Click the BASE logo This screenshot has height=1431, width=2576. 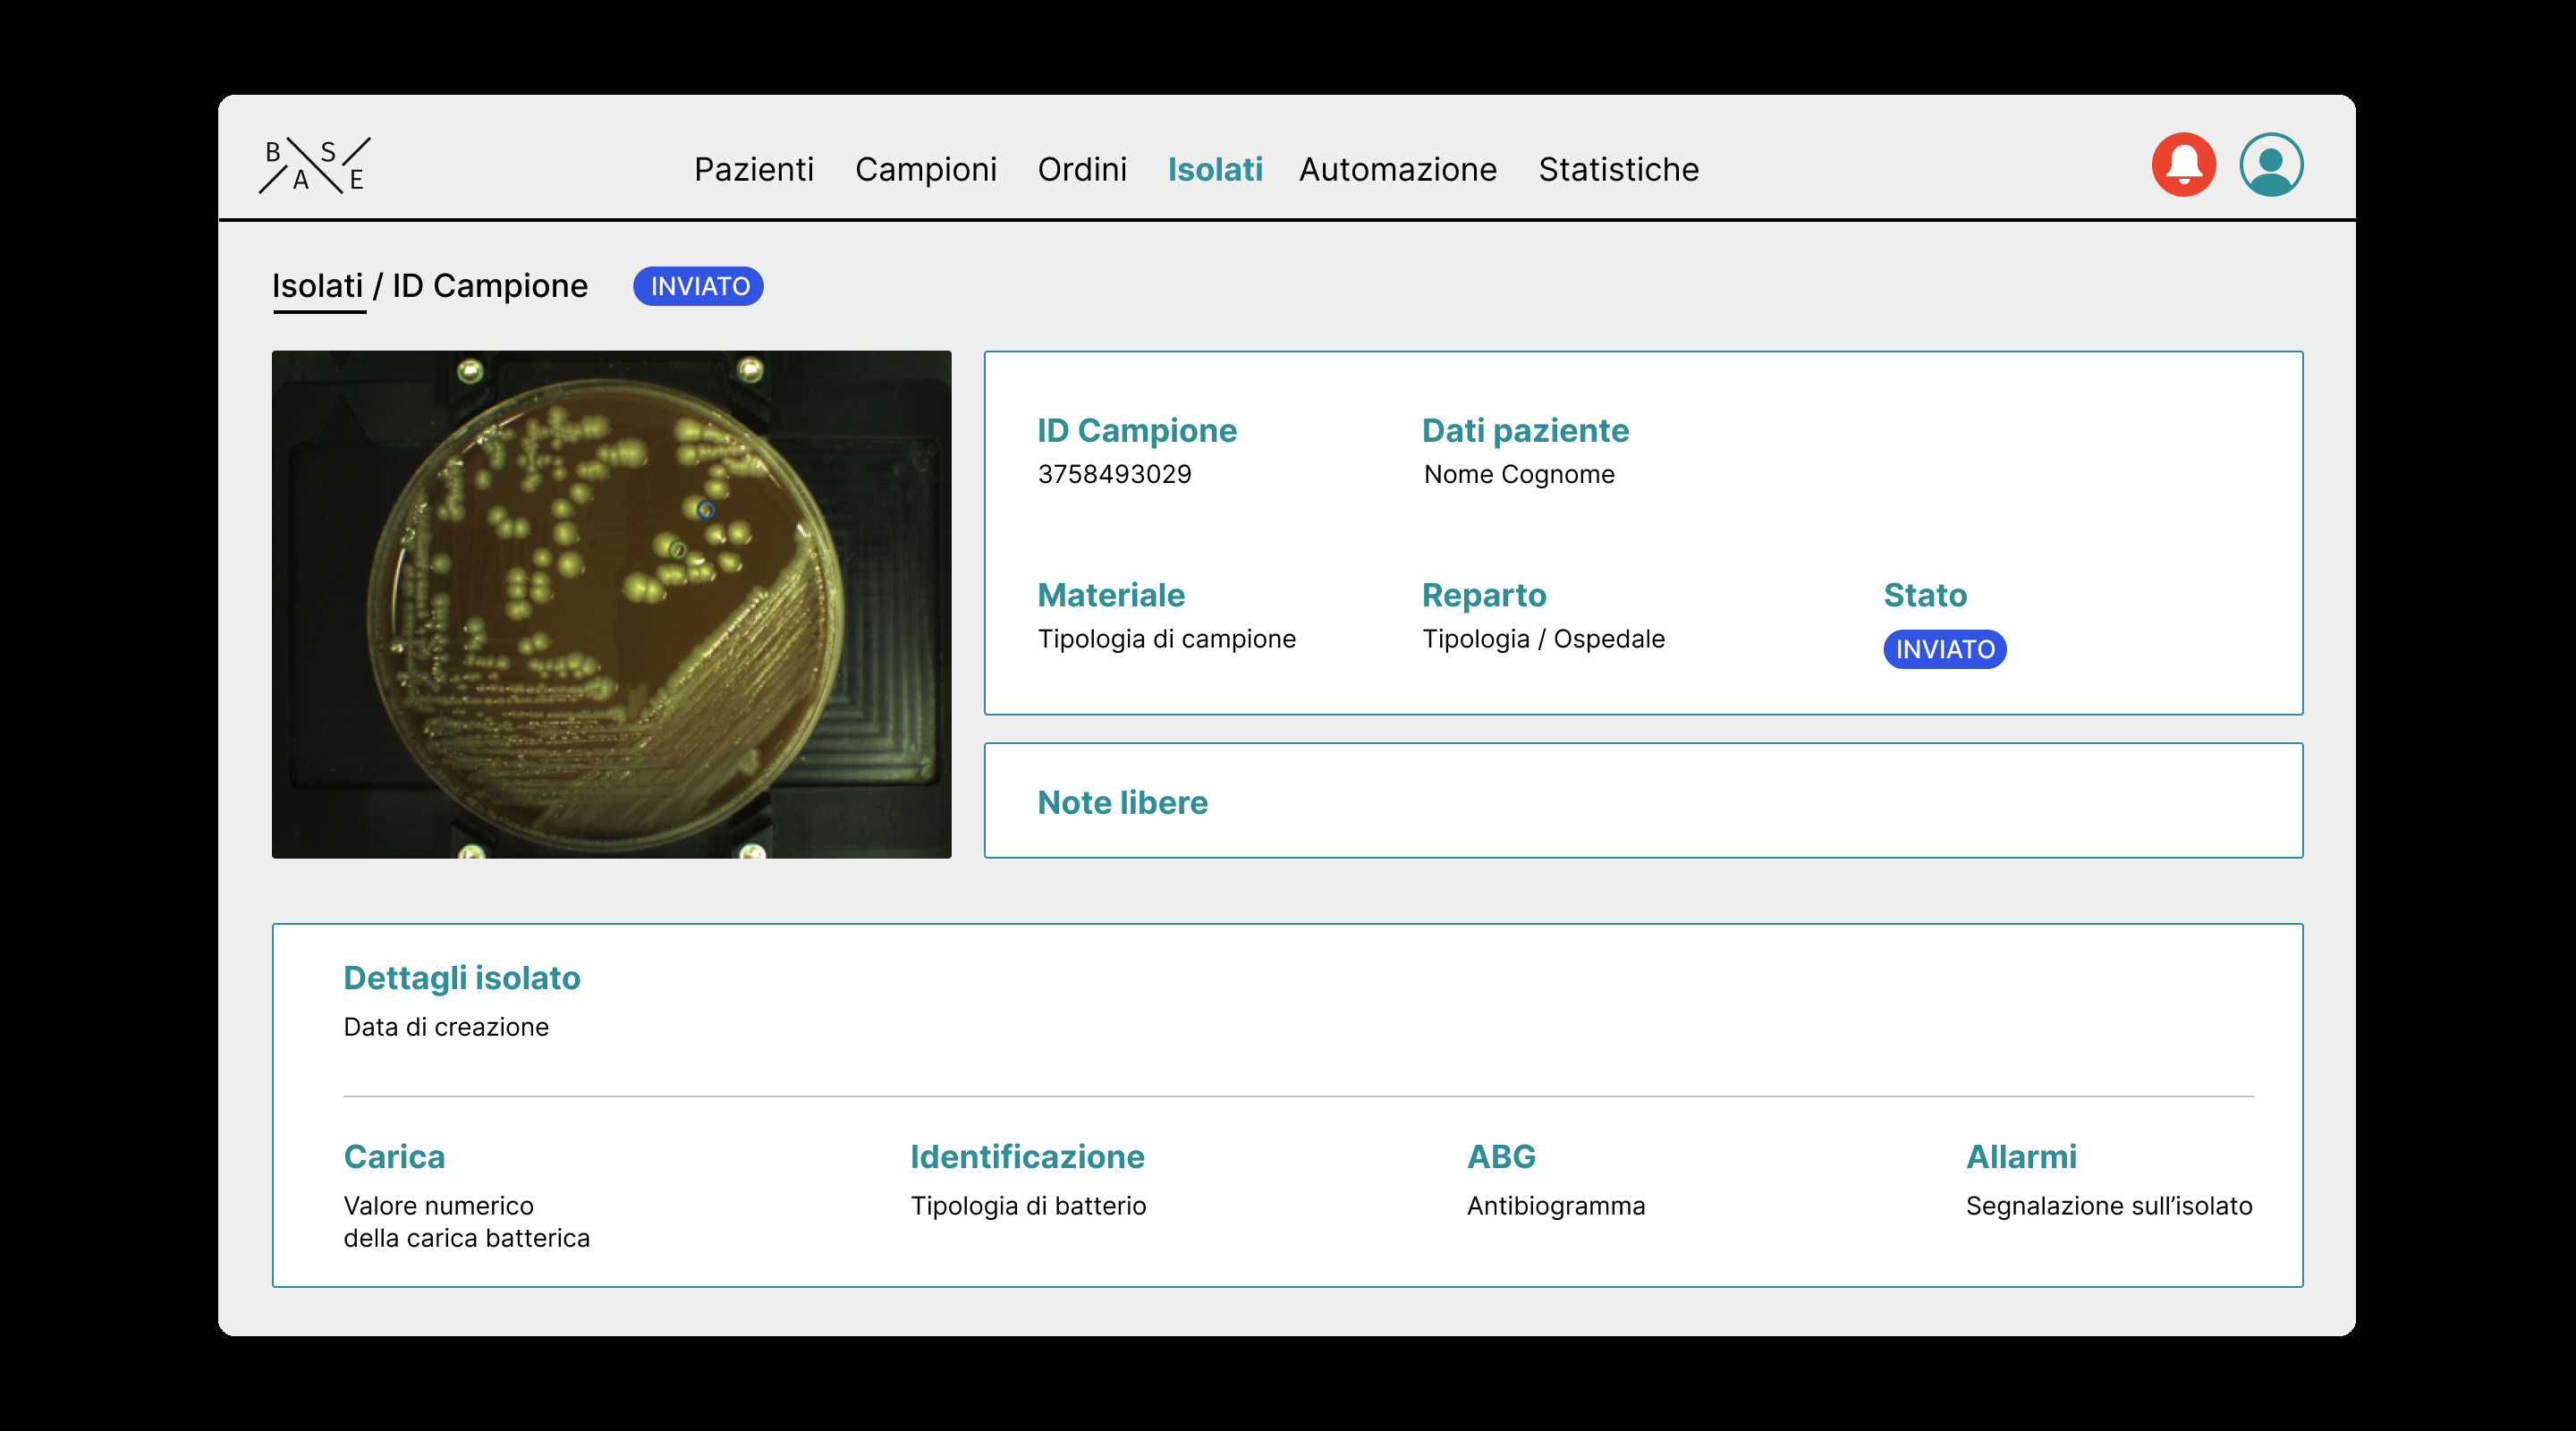(x=315, y=166)
